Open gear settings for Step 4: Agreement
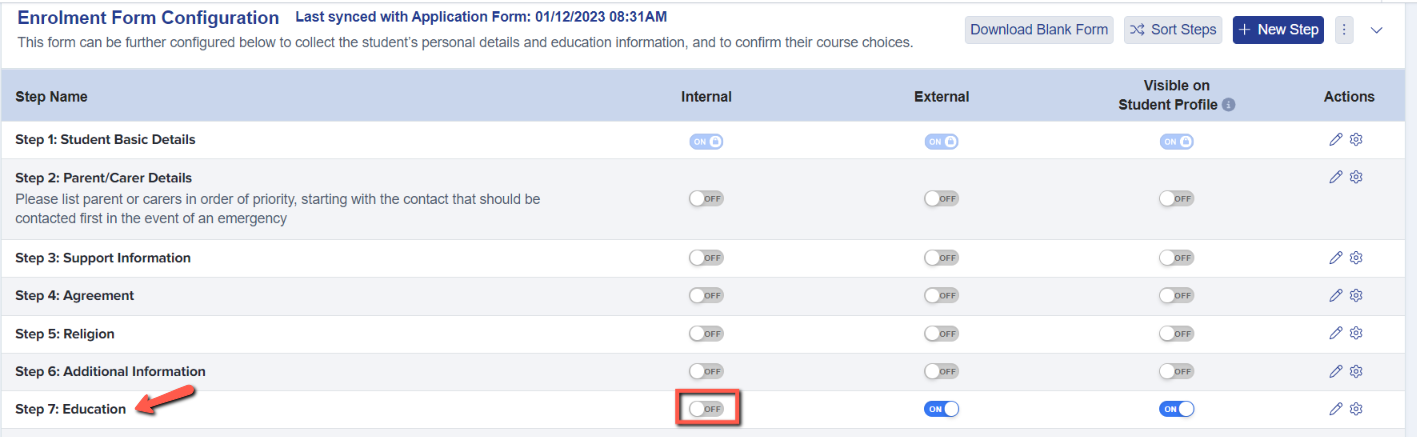This screenshot has width=1417, height=437. [x=1356, y=296]
